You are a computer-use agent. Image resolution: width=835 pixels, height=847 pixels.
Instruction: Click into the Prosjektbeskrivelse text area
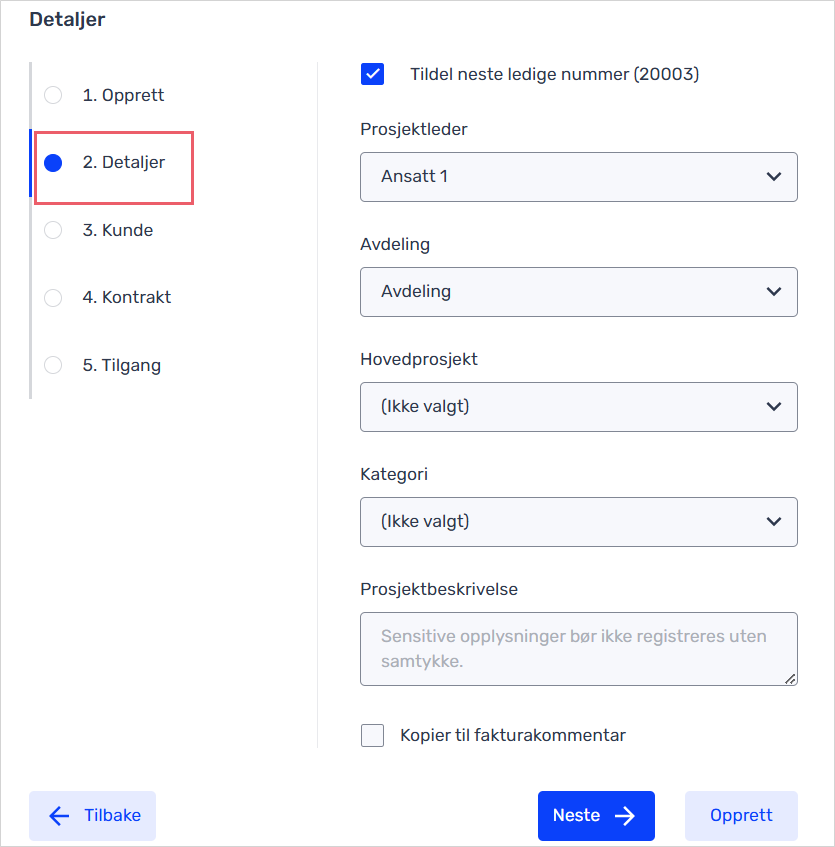(579, 649)
